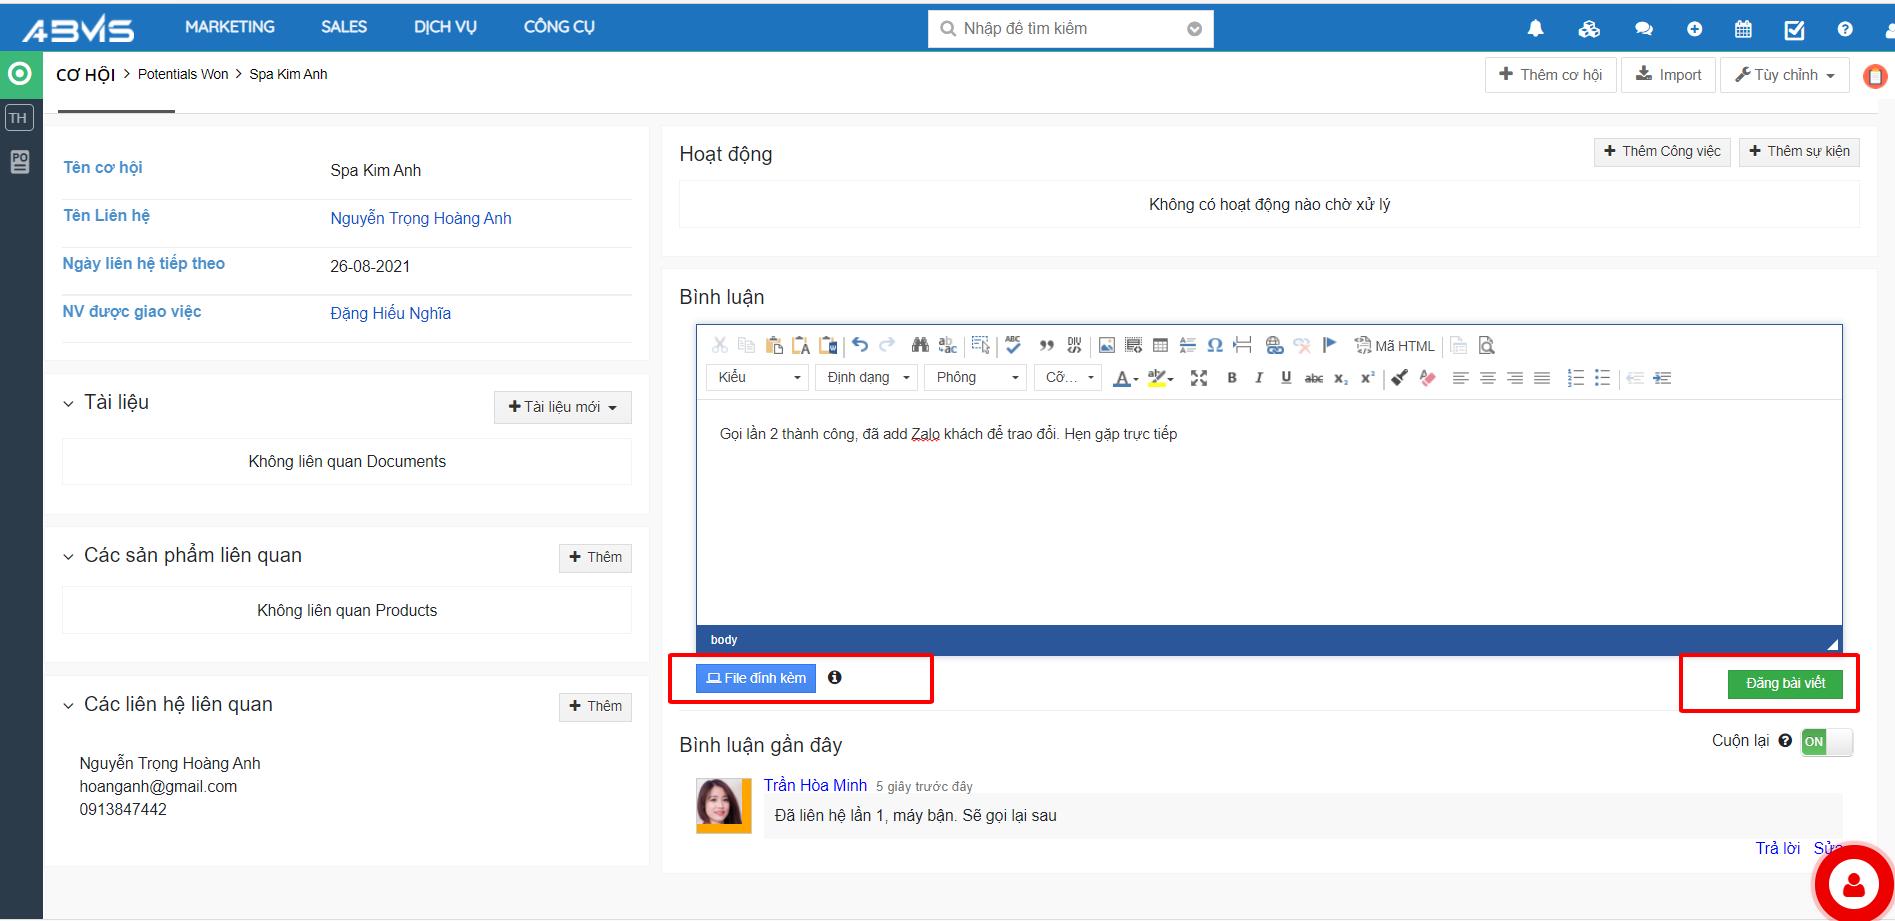
Task: Expand the Tài liệu mới dropdown button
Action: pos(562,407)
